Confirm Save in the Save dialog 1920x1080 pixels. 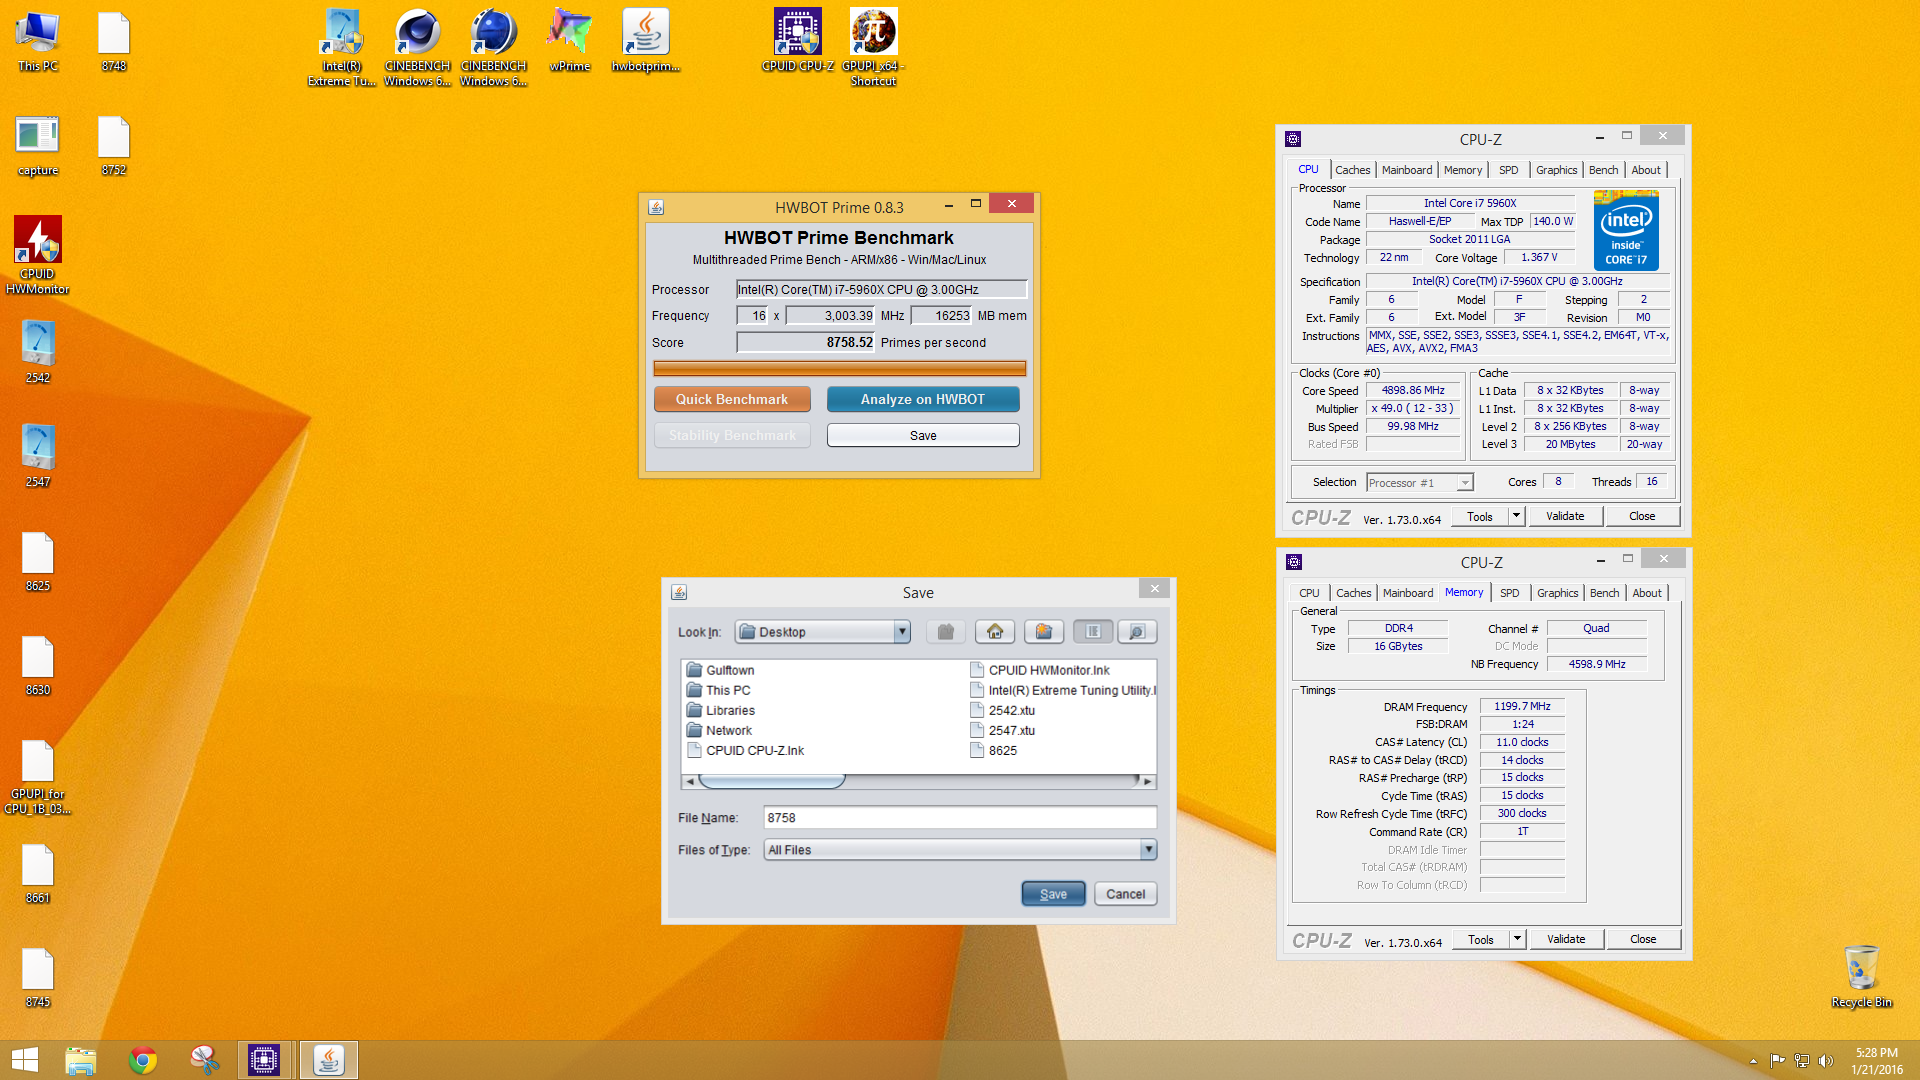[x=1053, y=894]
